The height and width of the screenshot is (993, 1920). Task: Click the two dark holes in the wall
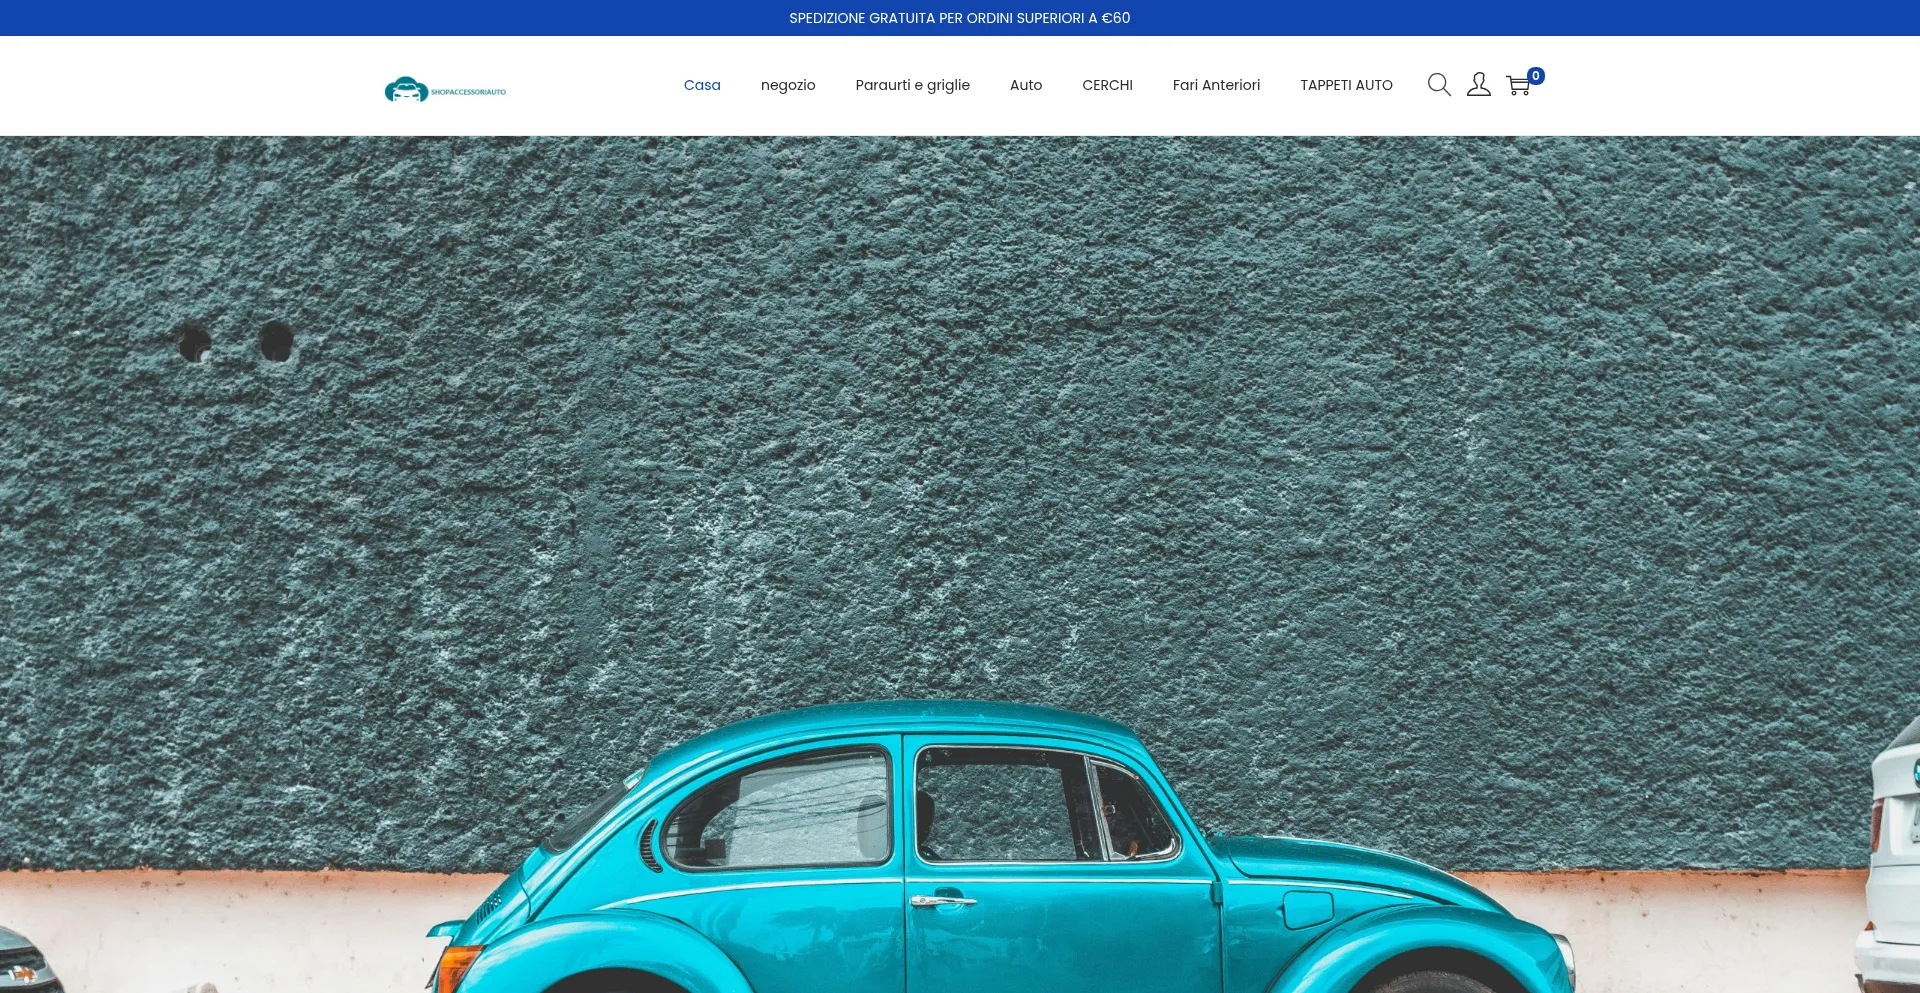click(x=236, y=342)
